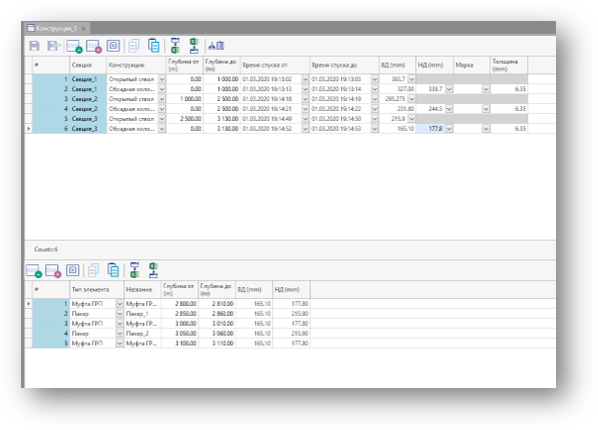Image resolution: width=598 pixels, height=430 pixels.
Task: Click the Save As export icon
Action: click(53, 46)
